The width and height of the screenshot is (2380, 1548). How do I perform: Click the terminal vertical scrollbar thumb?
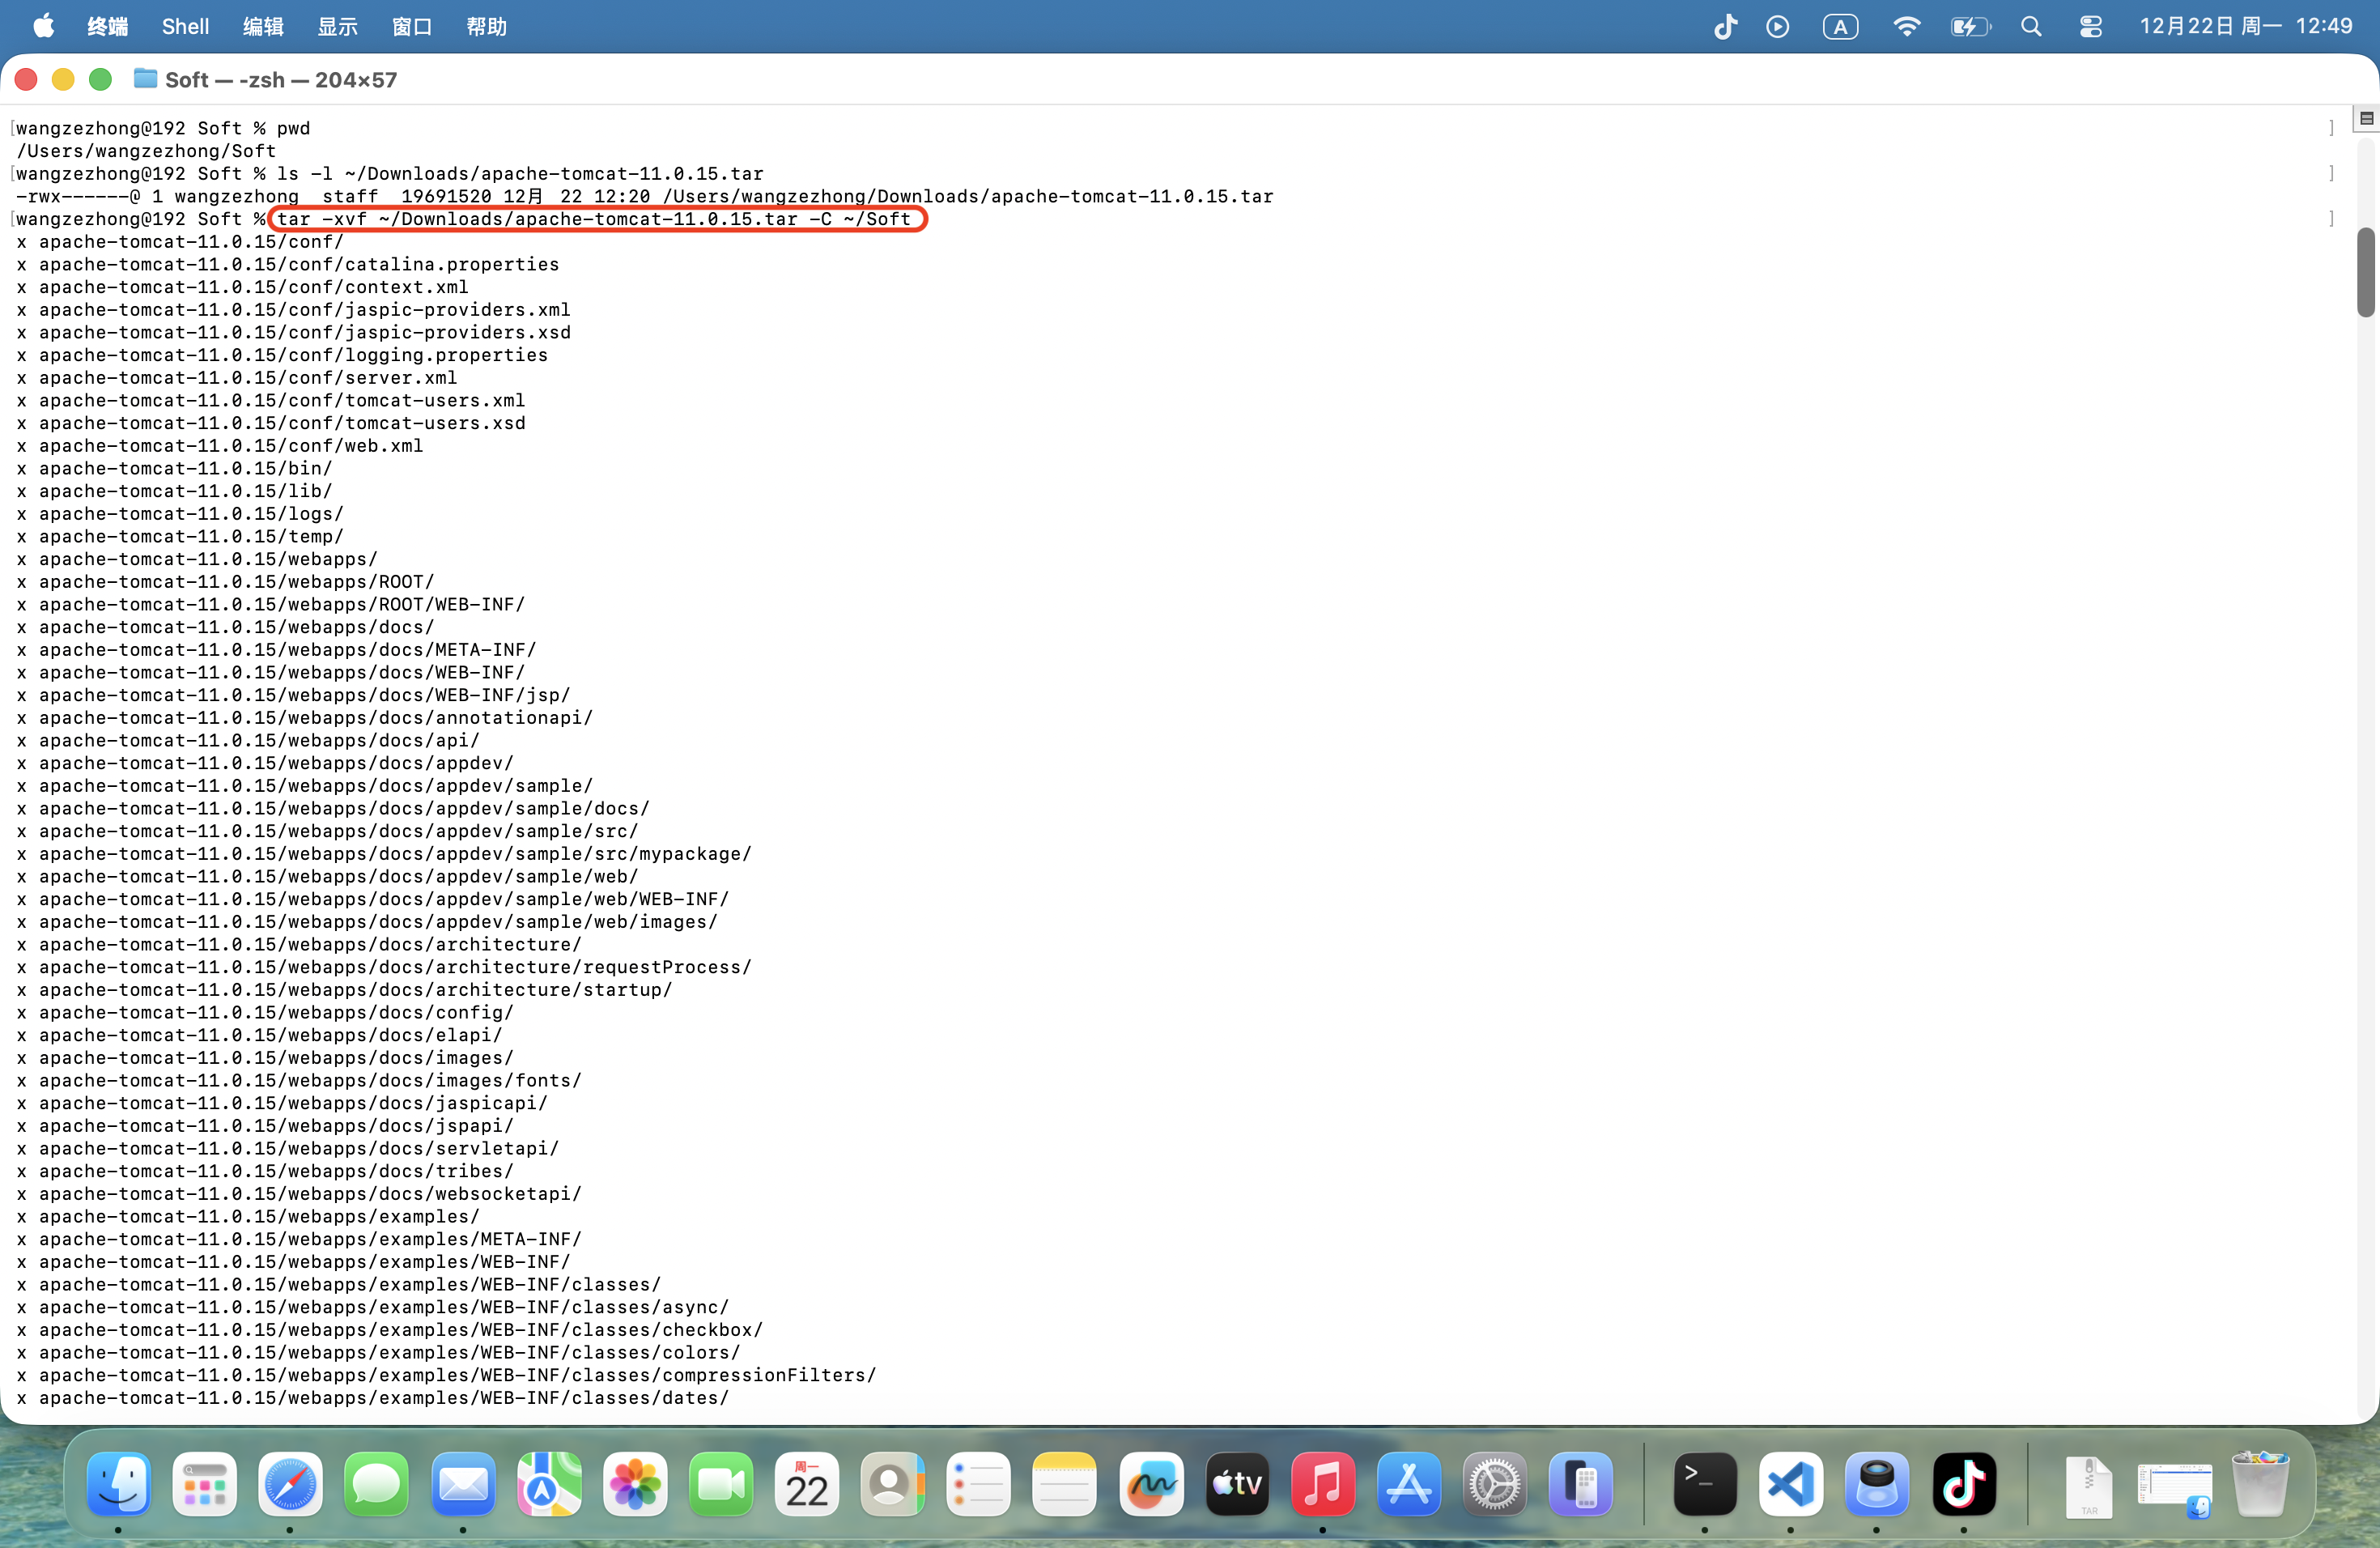tap(2365, 272)
